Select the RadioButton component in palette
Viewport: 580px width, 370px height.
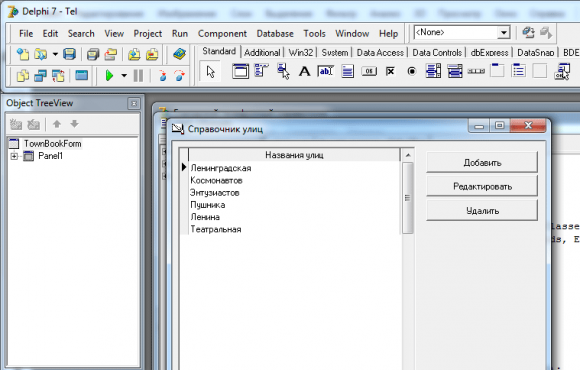pyautogui.click(x=412, y=71)
